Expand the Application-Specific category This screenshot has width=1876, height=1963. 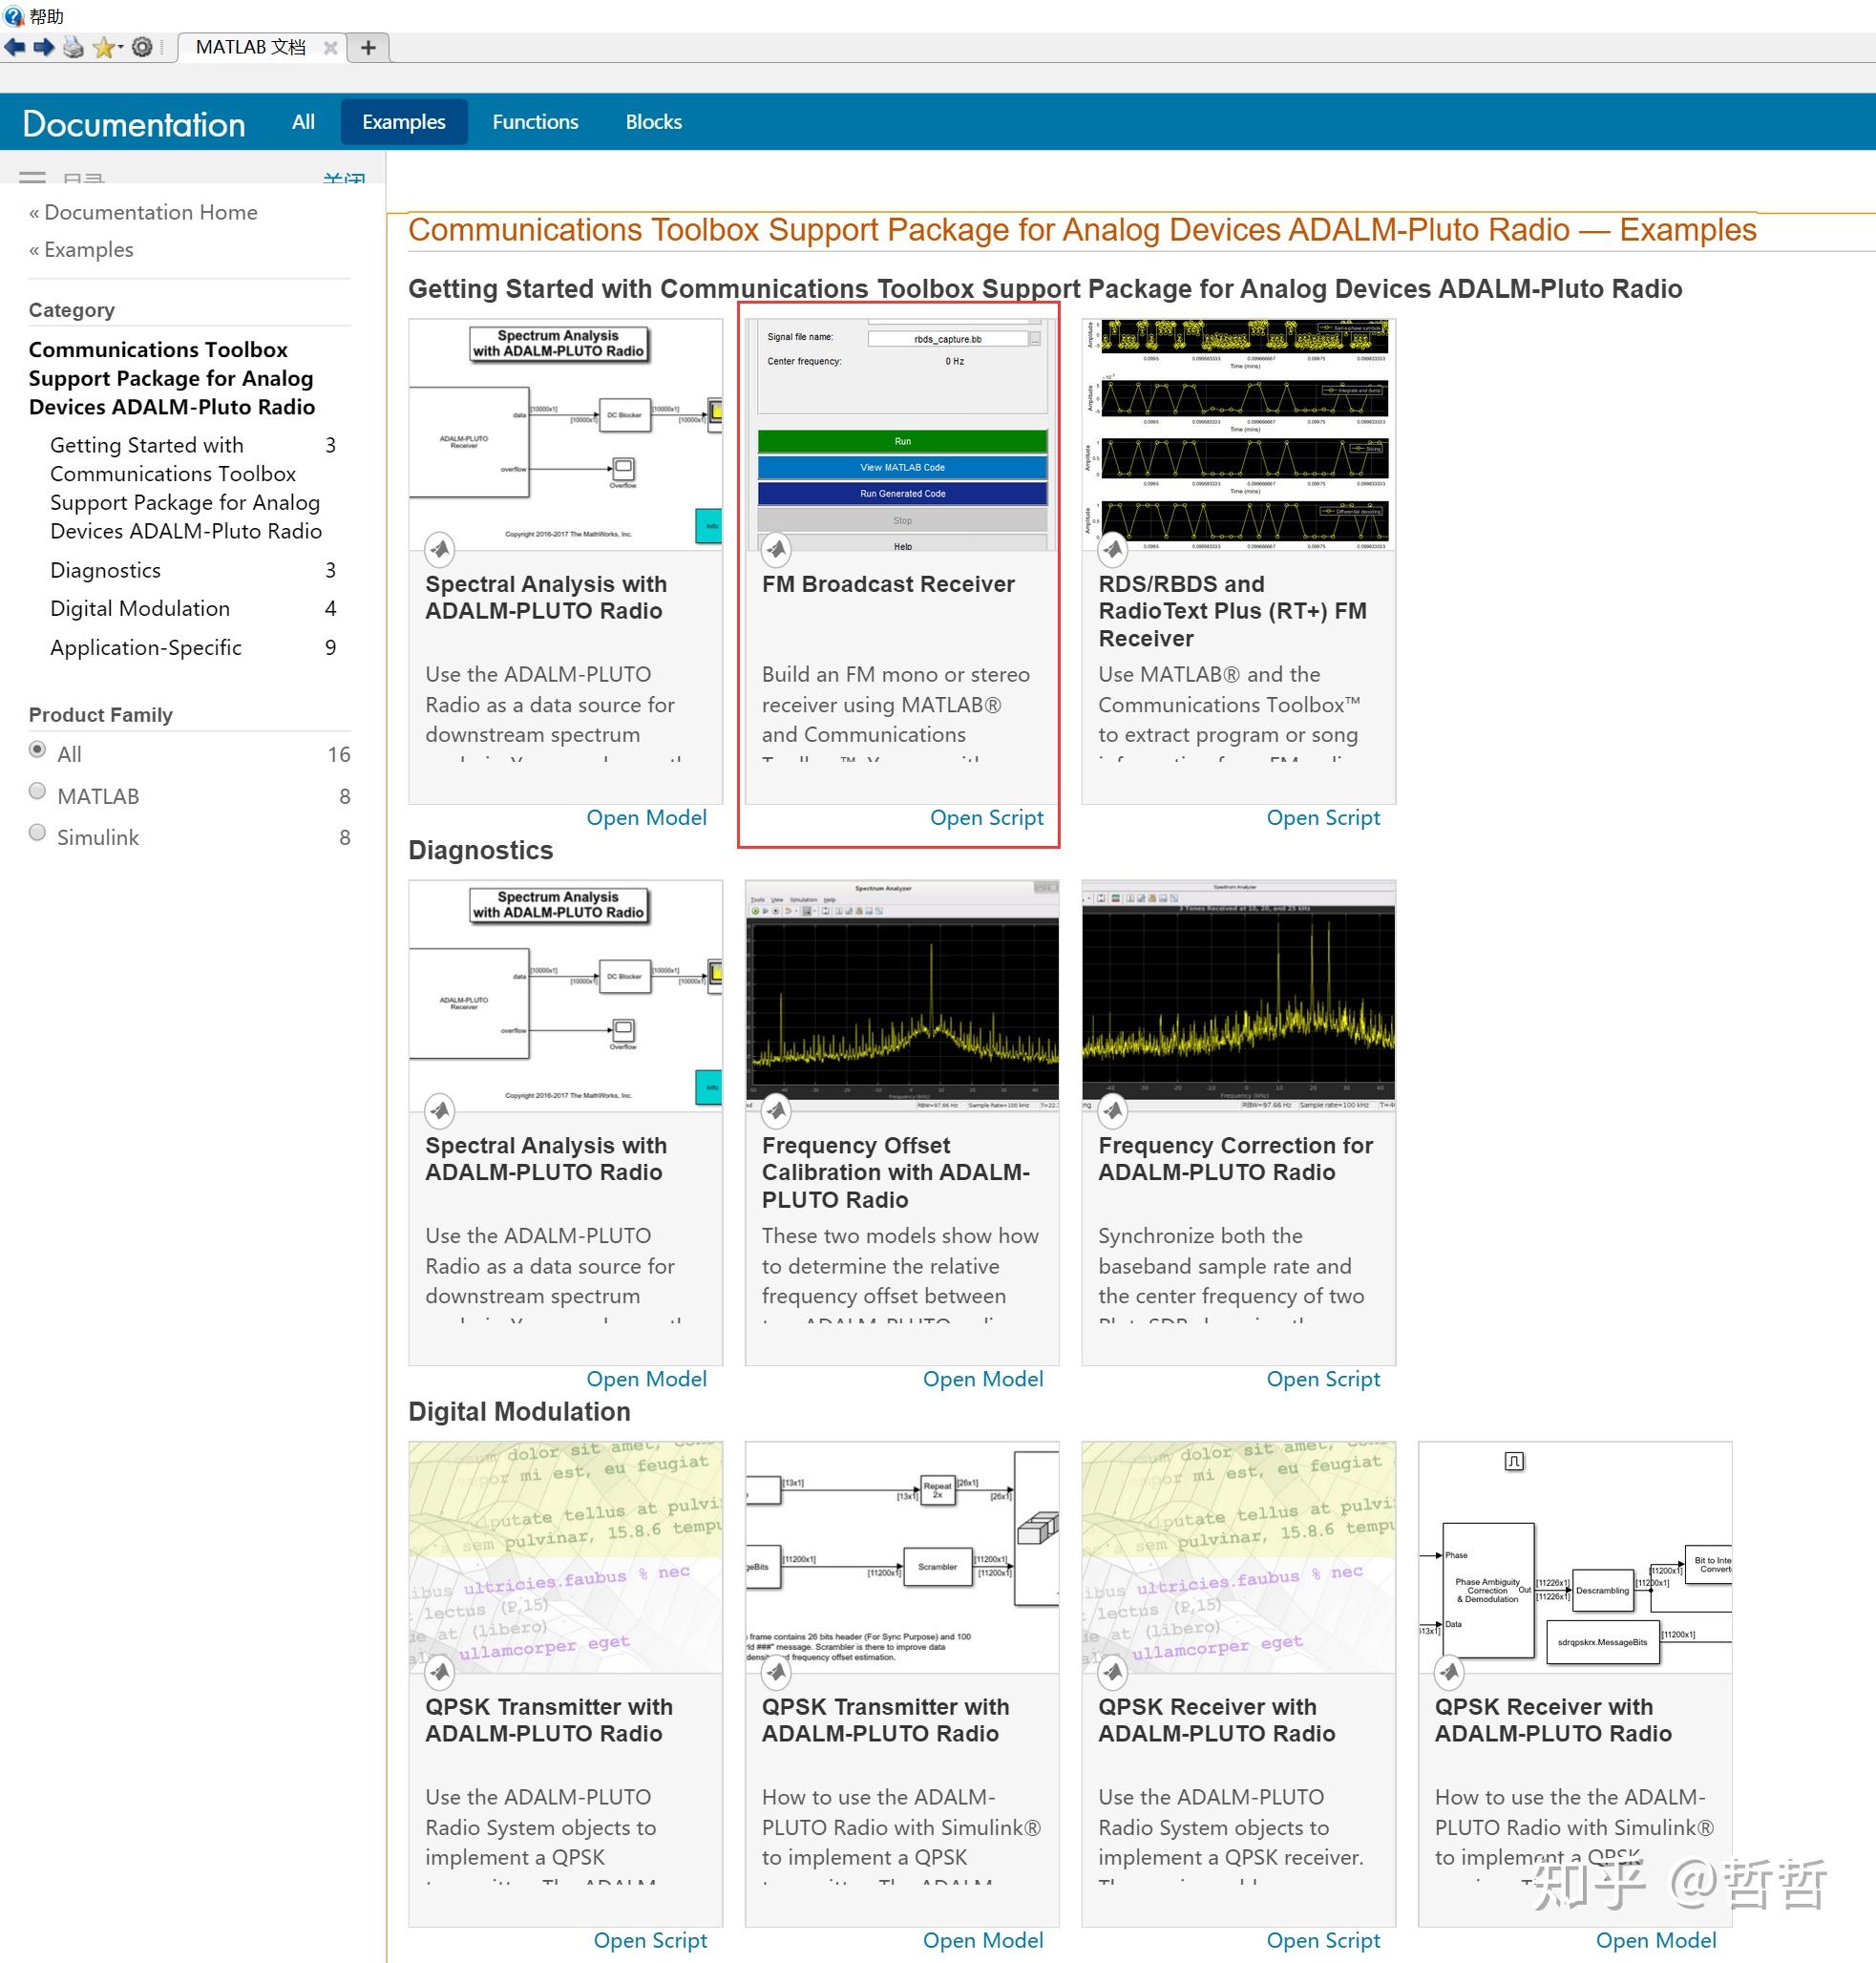(x=144, y=648)
